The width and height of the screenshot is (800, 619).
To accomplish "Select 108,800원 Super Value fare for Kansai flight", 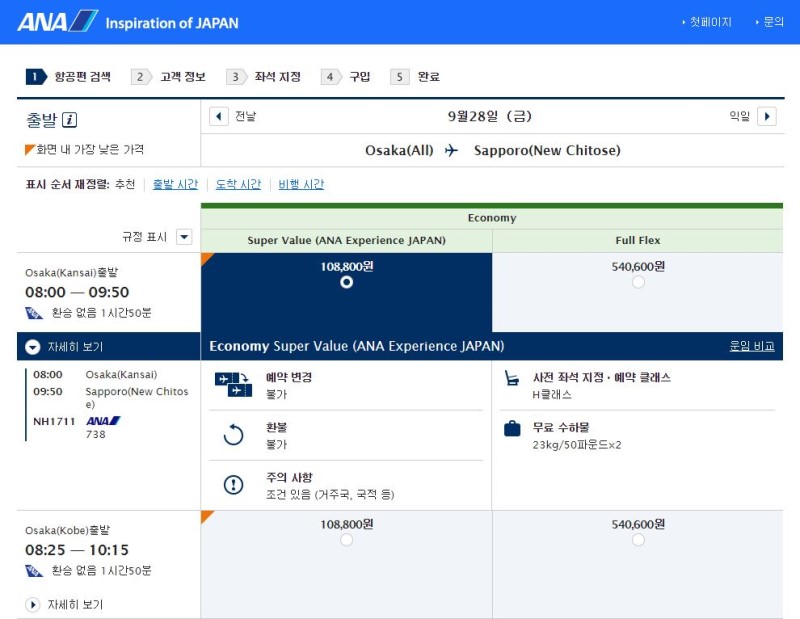I will [346, 282].
